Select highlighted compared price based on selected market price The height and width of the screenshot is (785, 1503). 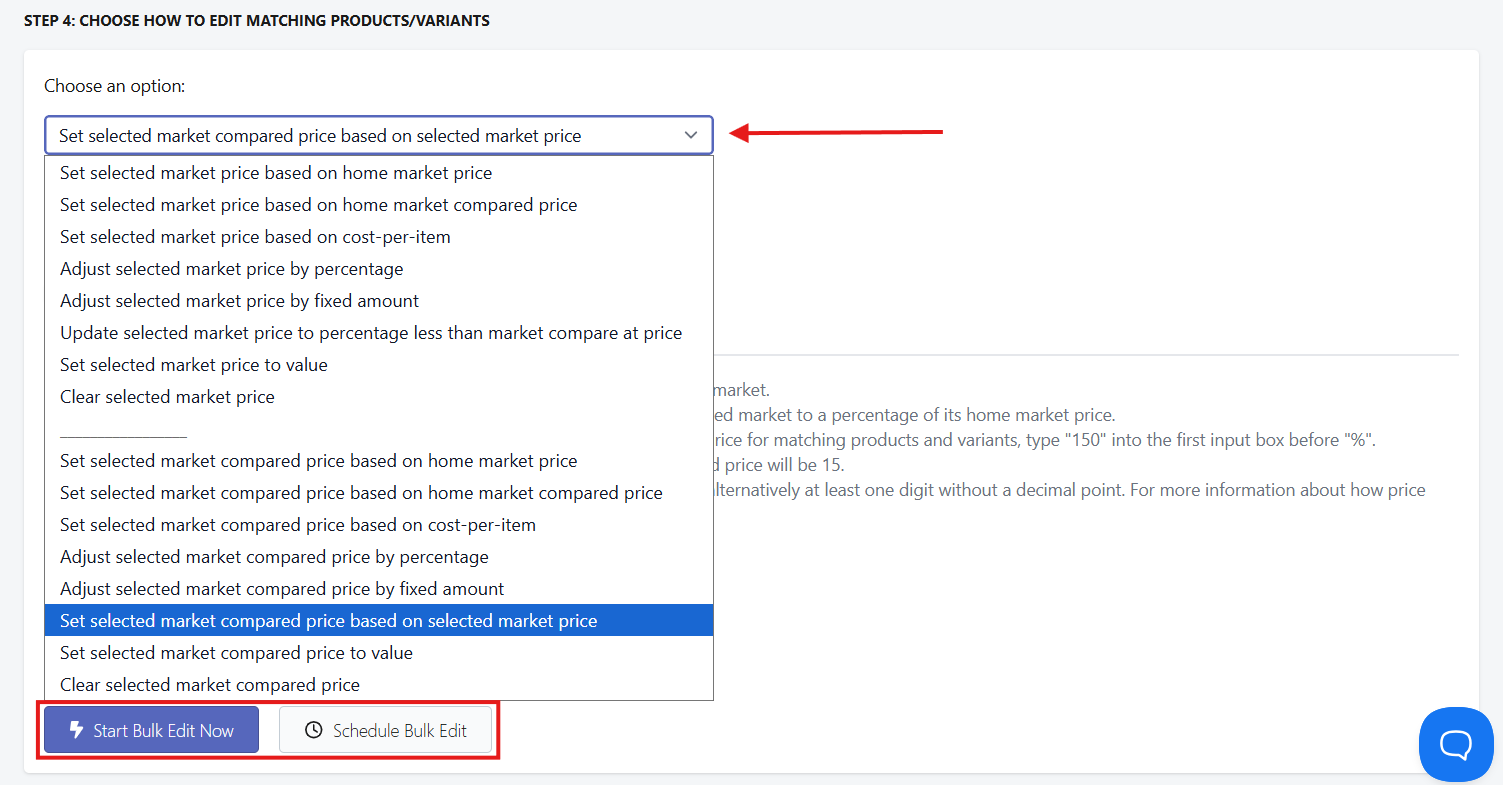[379, 621]
